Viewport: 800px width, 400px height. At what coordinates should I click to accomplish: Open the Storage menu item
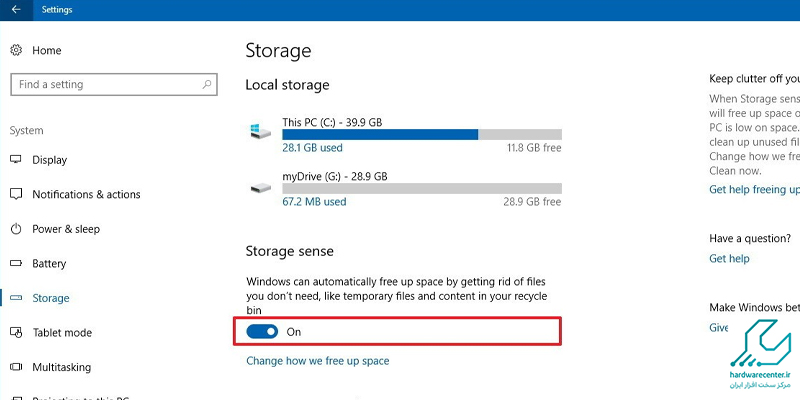(x=51, y=298)
